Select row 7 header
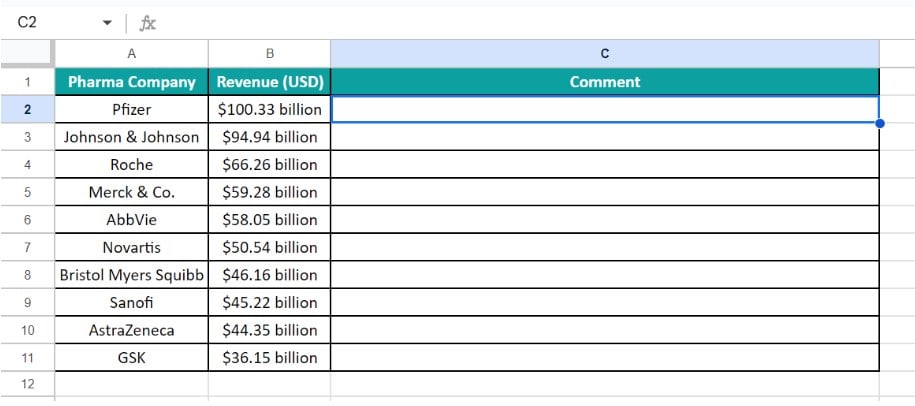 (27, 247)
